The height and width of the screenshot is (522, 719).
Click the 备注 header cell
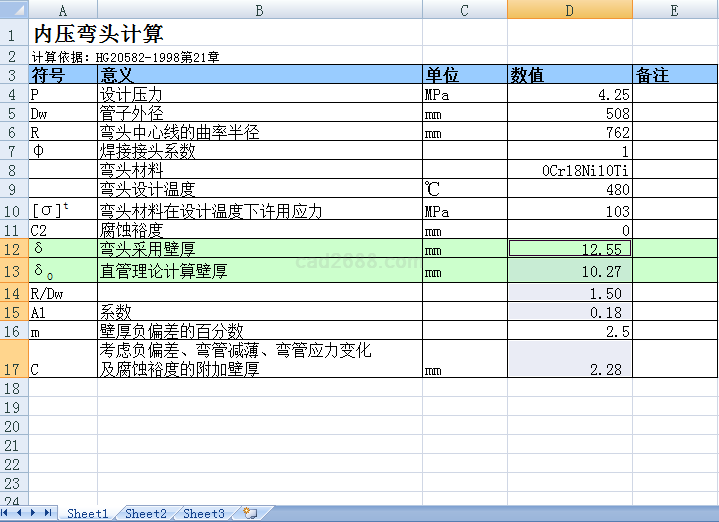click(675, 75)
